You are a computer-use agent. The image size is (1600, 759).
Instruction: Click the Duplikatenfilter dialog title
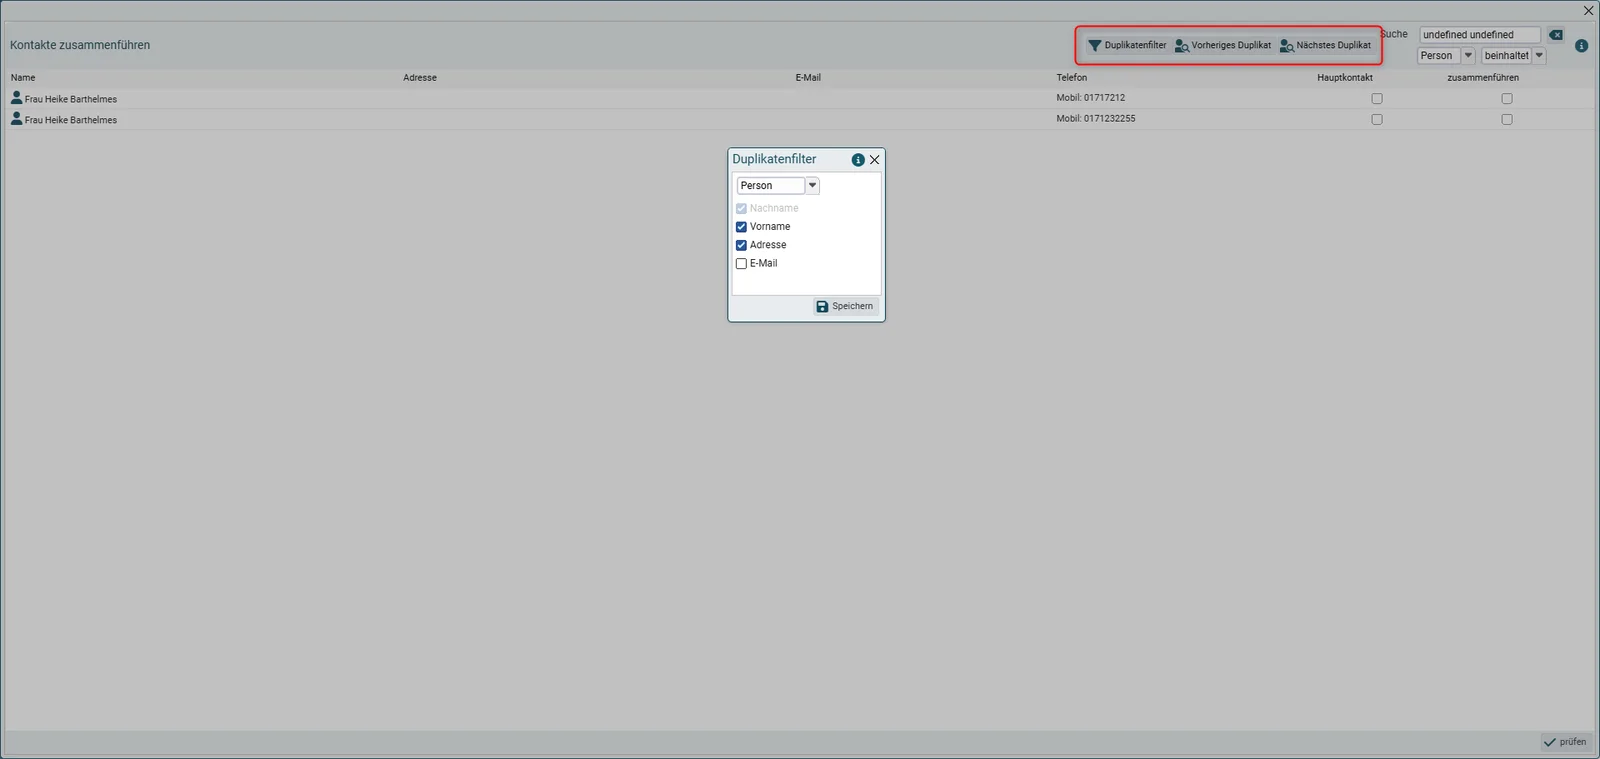[x=774, y=159]
